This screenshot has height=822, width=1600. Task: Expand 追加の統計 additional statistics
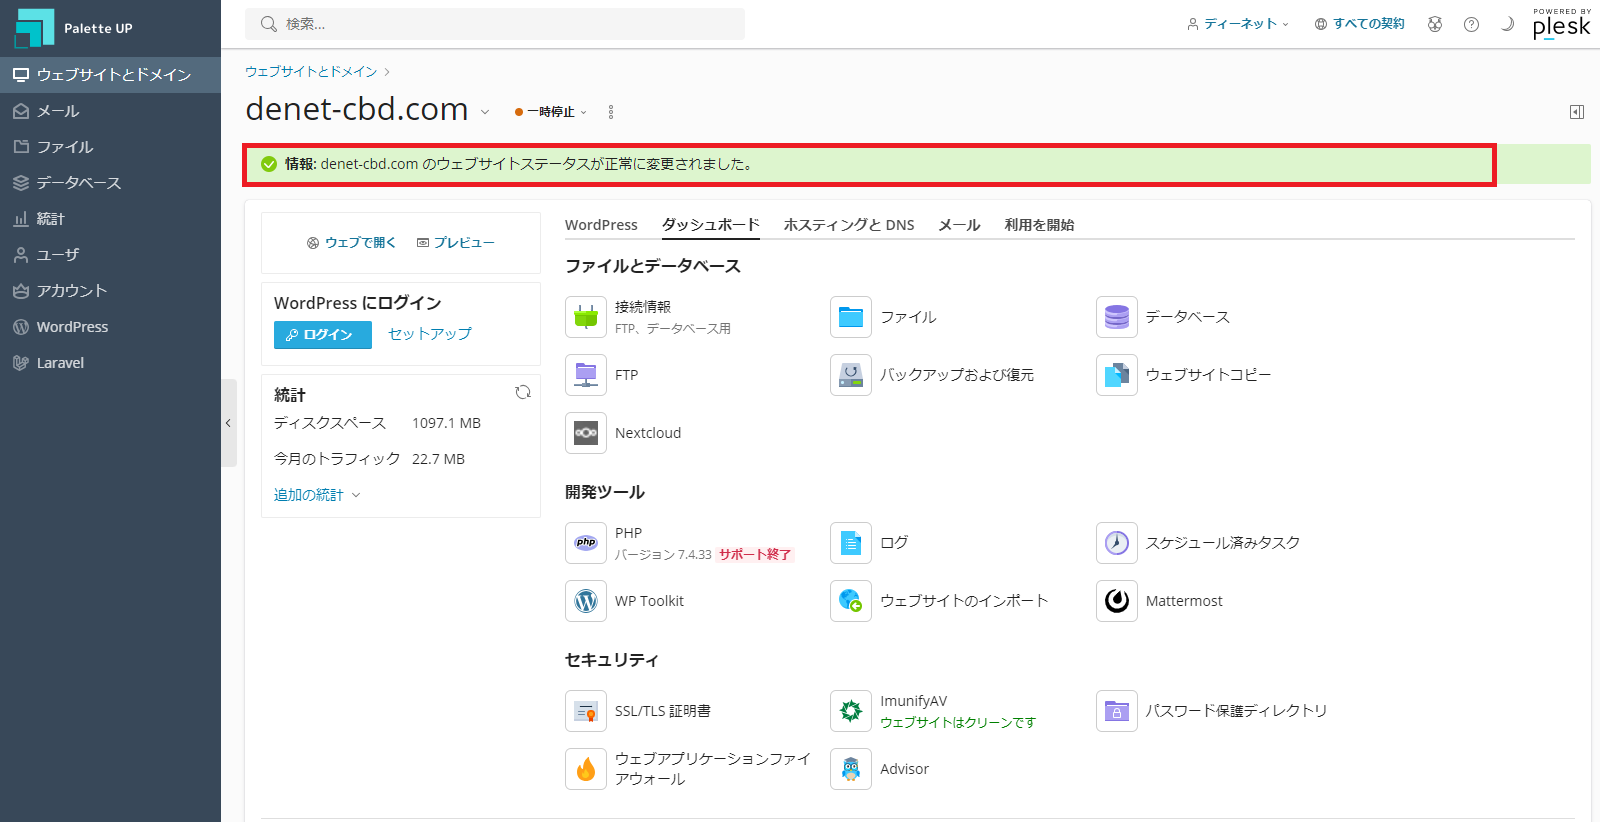[317, 495]
